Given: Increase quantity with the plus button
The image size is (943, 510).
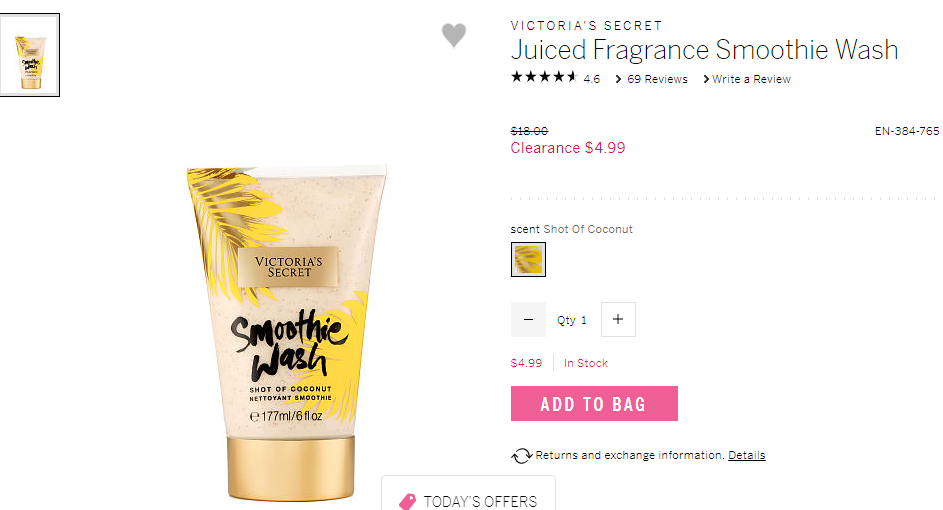Looking at the screenshot, I should 618,319.
